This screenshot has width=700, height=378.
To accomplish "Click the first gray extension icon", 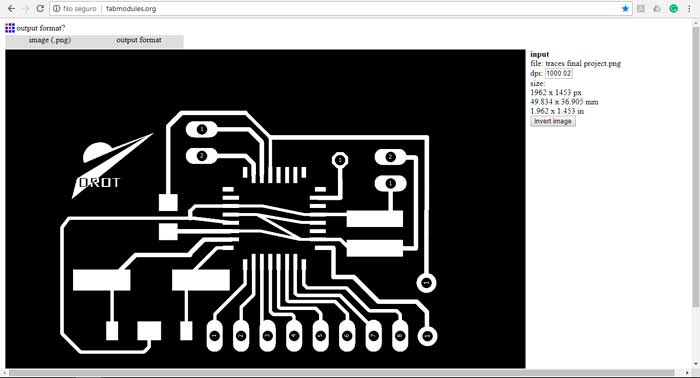I will [x=641, y=8].
